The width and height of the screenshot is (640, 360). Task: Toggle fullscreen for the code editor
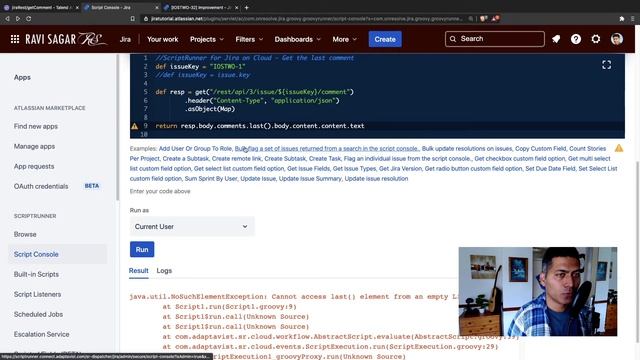pos(607,65)
